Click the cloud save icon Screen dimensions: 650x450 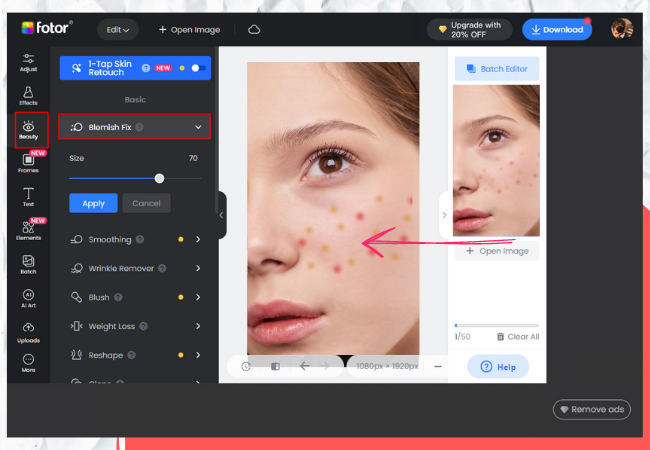click(x=254, y=30)
